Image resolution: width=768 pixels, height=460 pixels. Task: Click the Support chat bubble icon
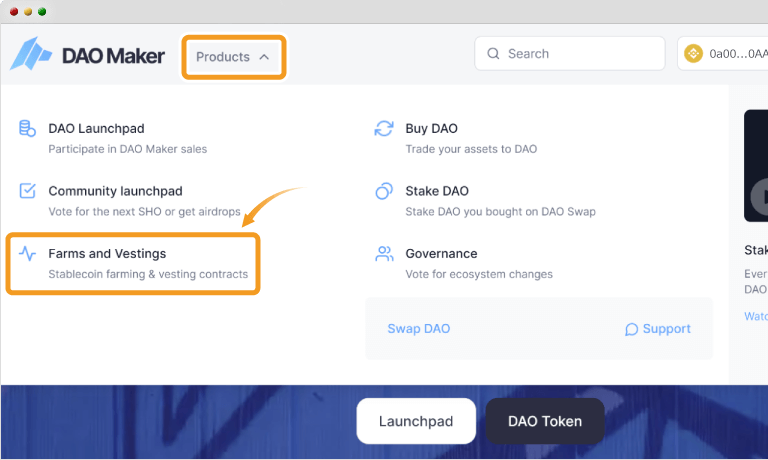click(x=631, y=329)
